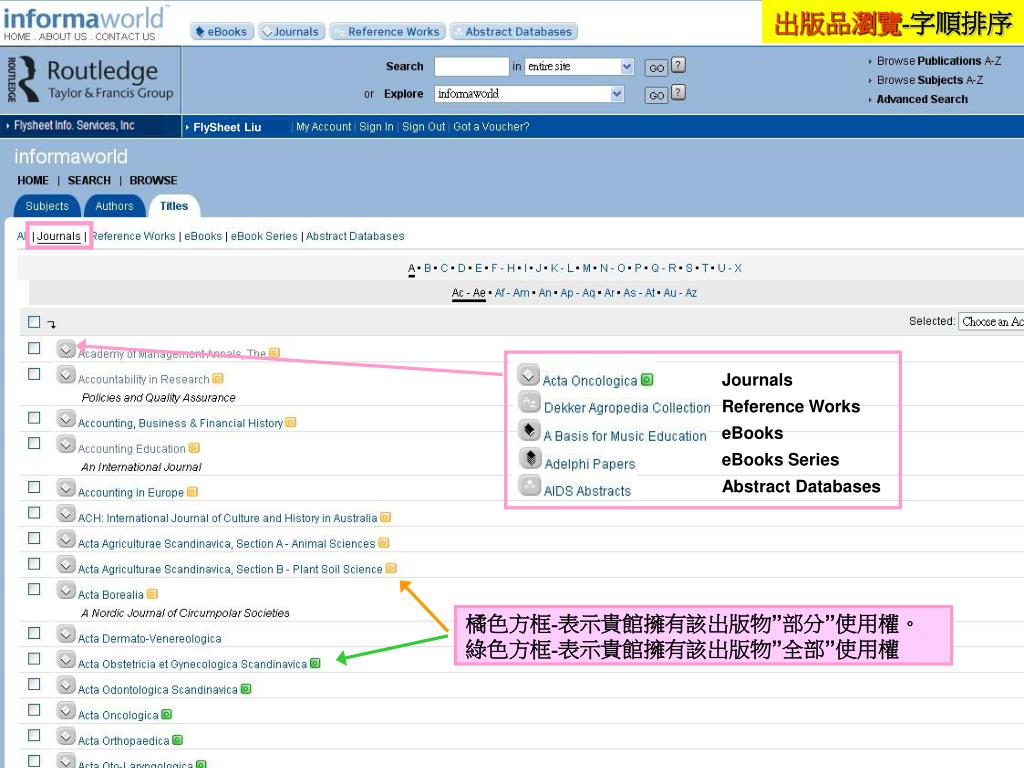Switch to the Subjects tab
Image resolution: width=1024 pixels, height=768 pixels.
point(47,206)
